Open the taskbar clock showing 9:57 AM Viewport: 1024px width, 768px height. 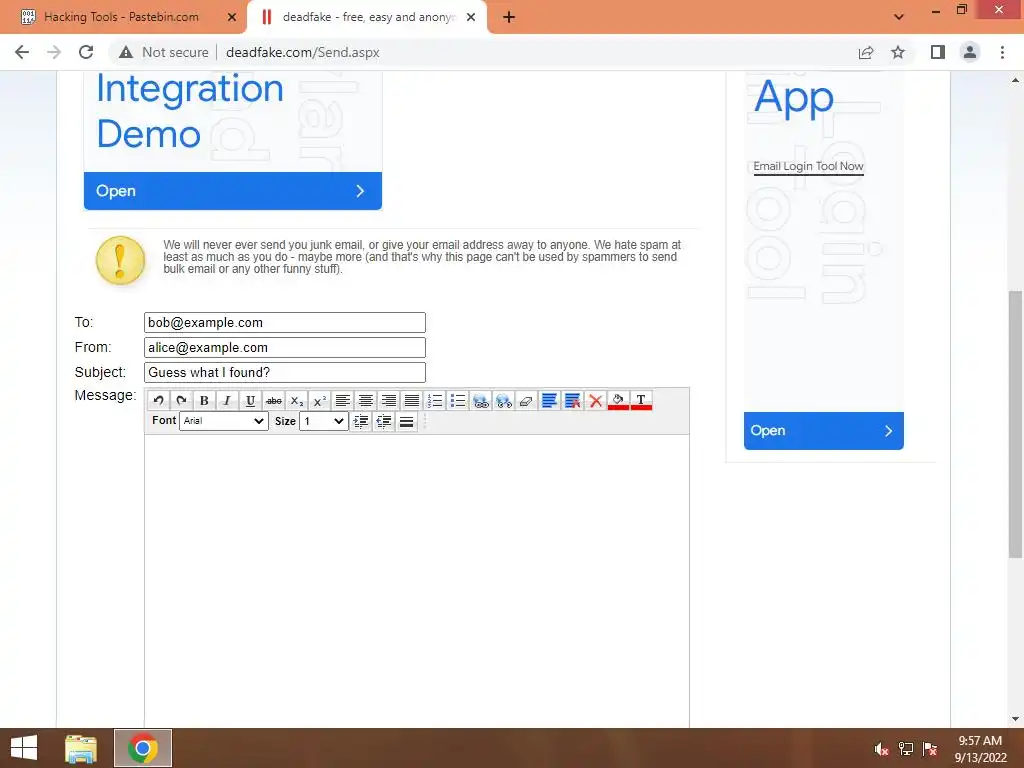[980, 748]
